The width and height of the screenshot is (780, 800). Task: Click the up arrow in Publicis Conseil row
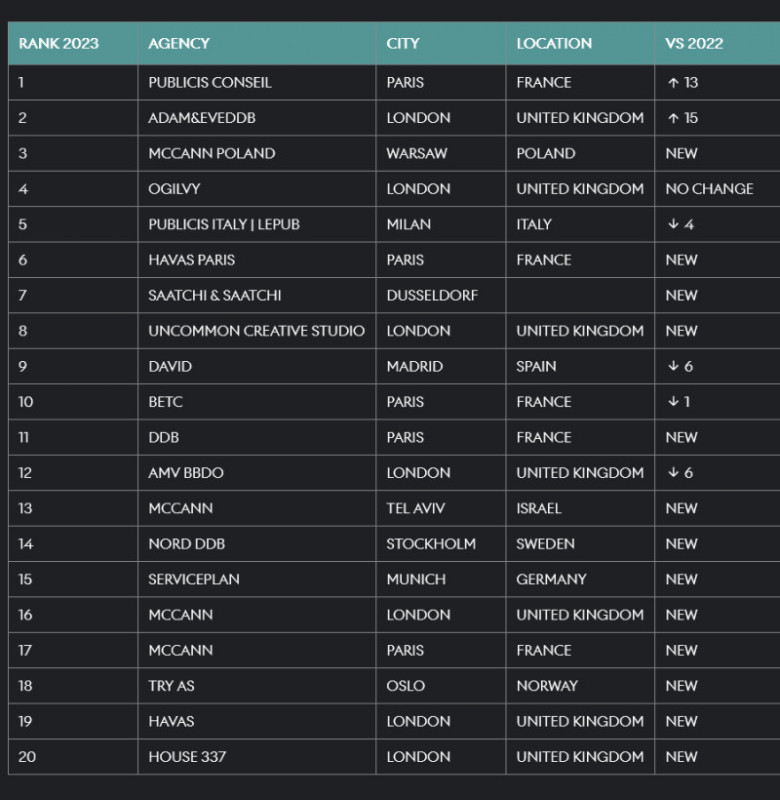[x=673, y=83]
